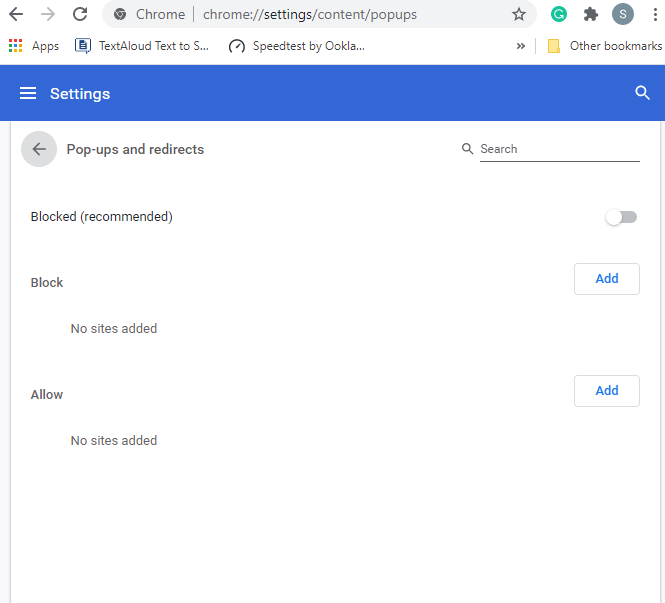Click the Settings search magnifier icon
The width and height of the screenshot is (665, 603).
[642, 93]
